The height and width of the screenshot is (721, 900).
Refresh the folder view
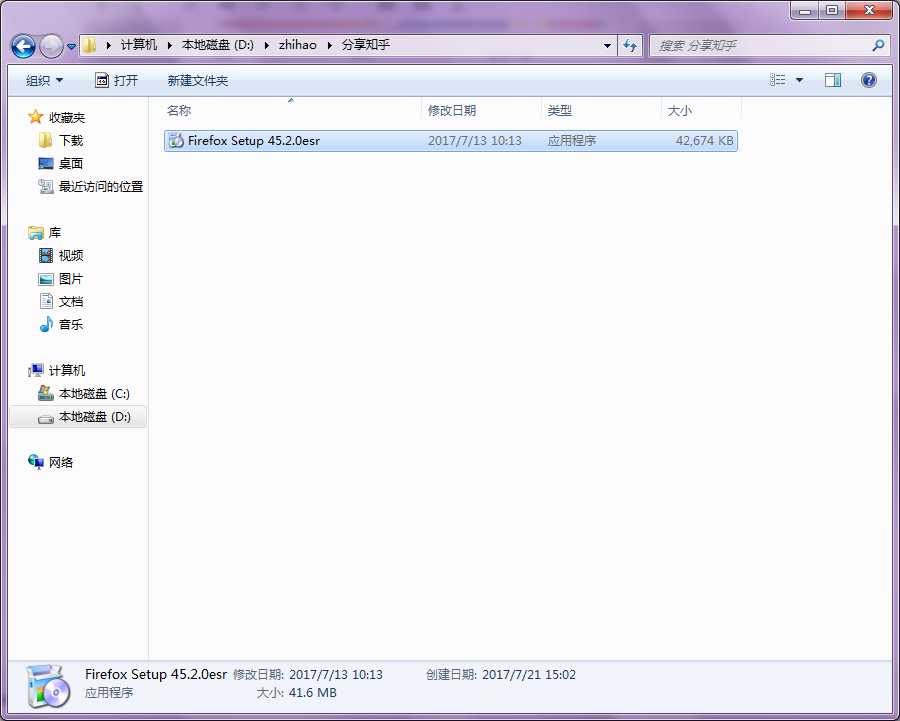[x=630, y=45]
